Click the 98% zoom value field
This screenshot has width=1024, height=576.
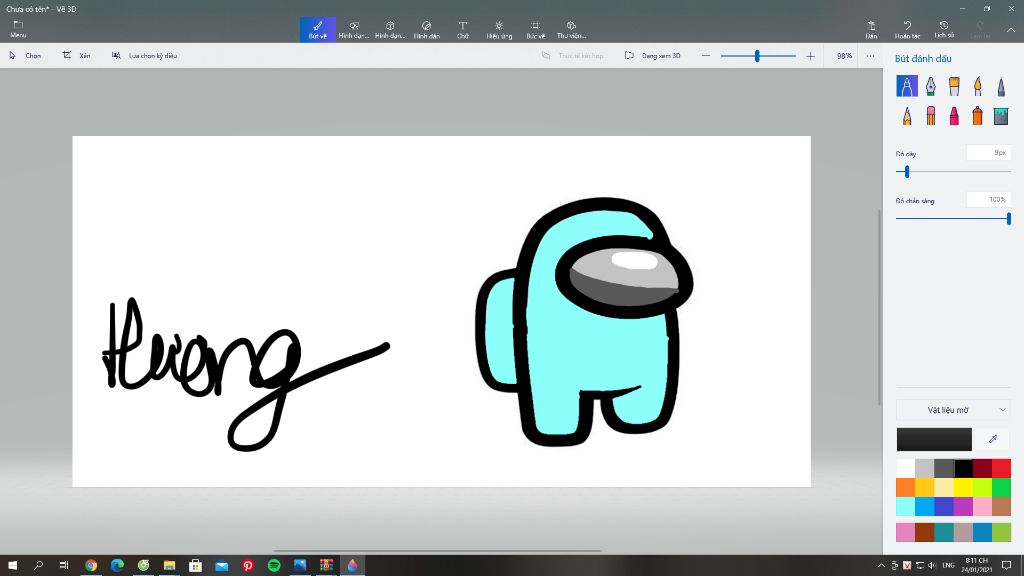tap(844, 56)
